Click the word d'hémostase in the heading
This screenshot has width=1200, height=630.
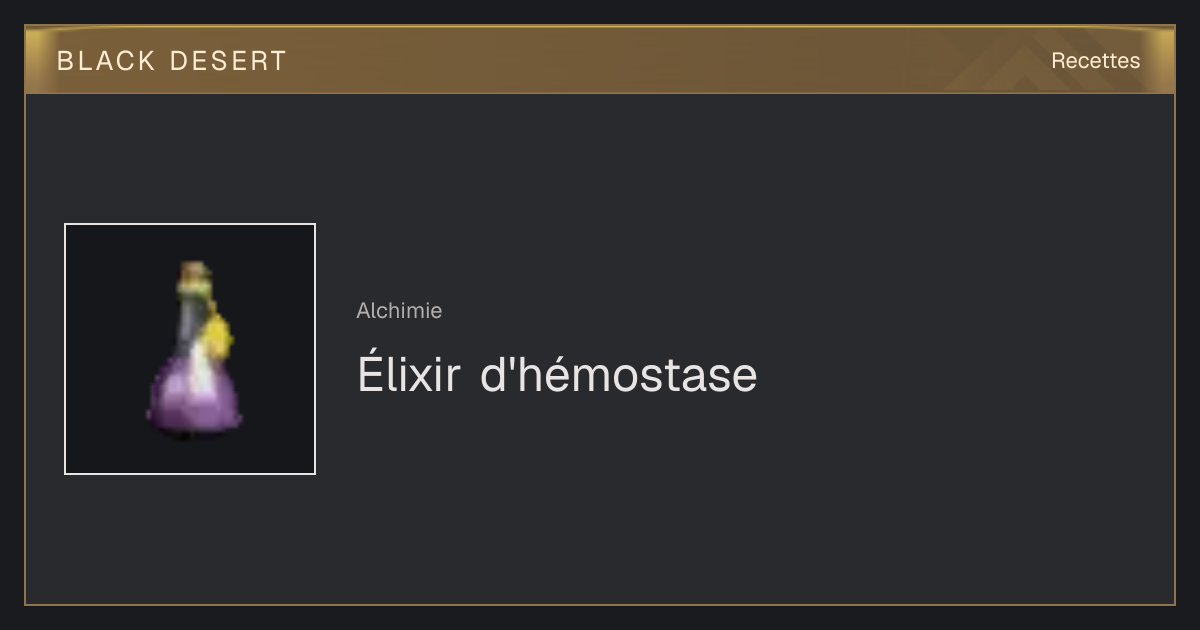(619, 375)
